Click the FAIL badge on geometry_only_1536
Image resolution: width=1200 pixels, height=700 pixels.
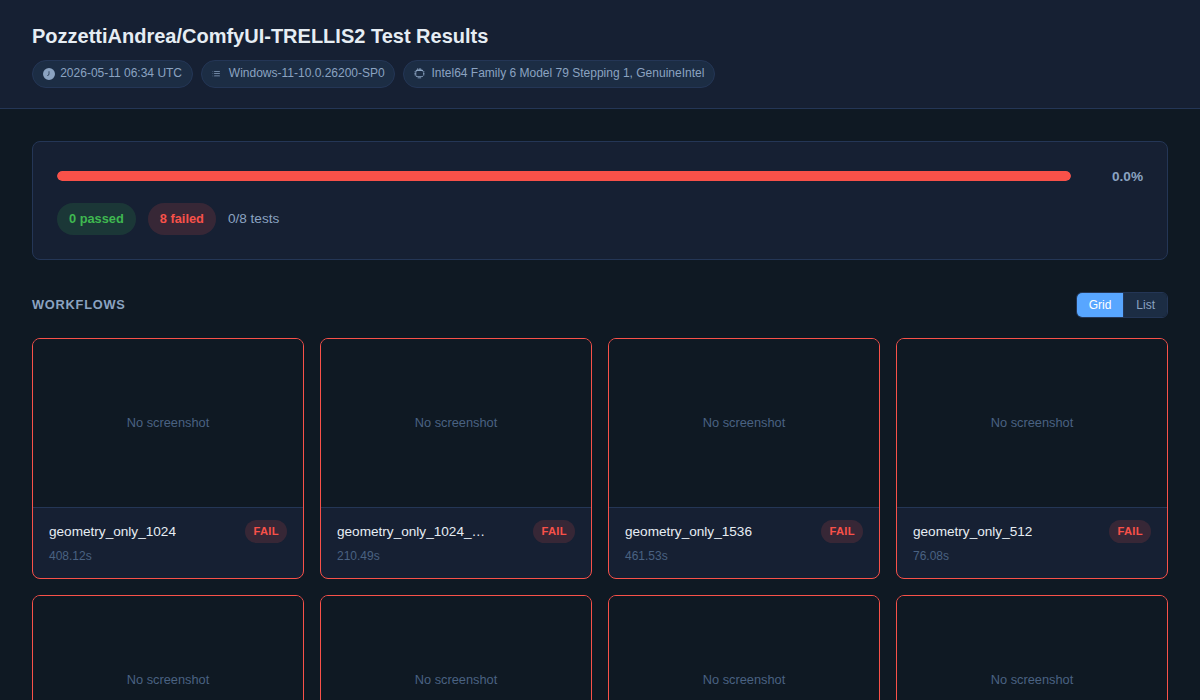[x=842, y=532]
